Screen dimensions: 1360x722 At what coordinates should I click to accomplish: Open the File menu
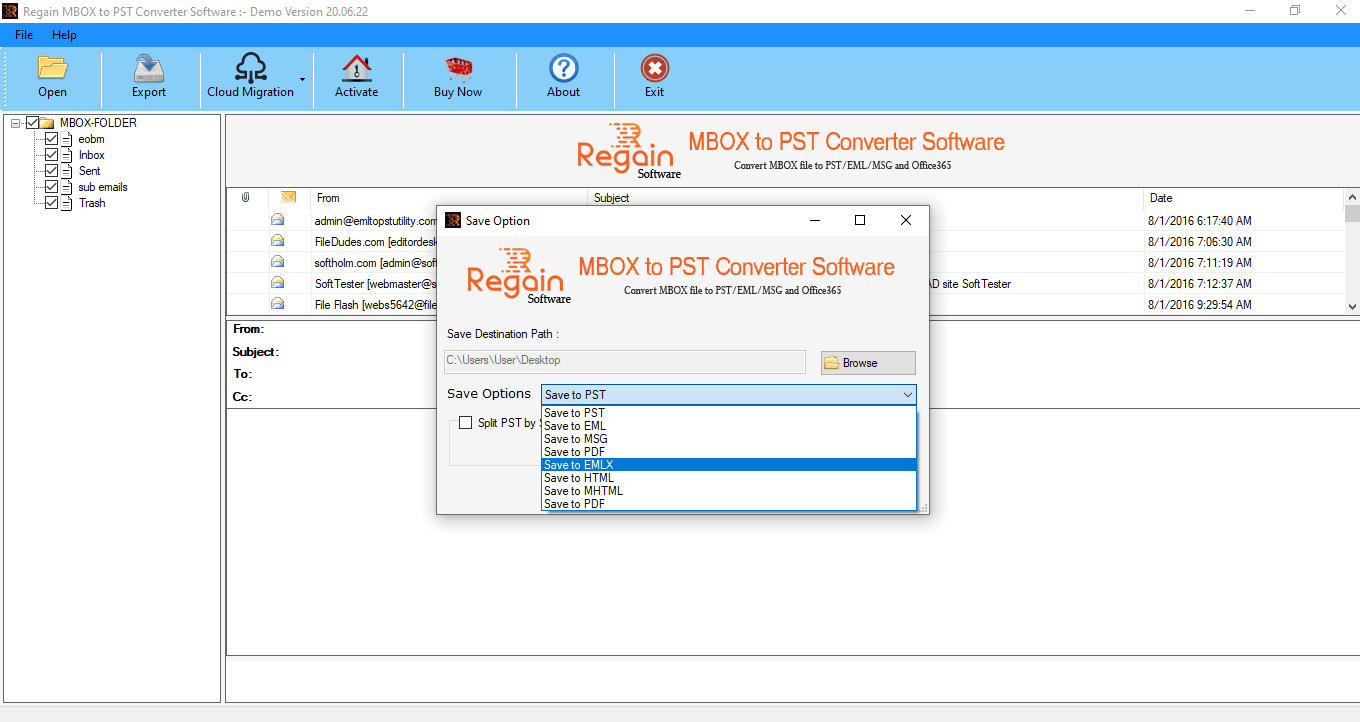click(x=23, y=34)
